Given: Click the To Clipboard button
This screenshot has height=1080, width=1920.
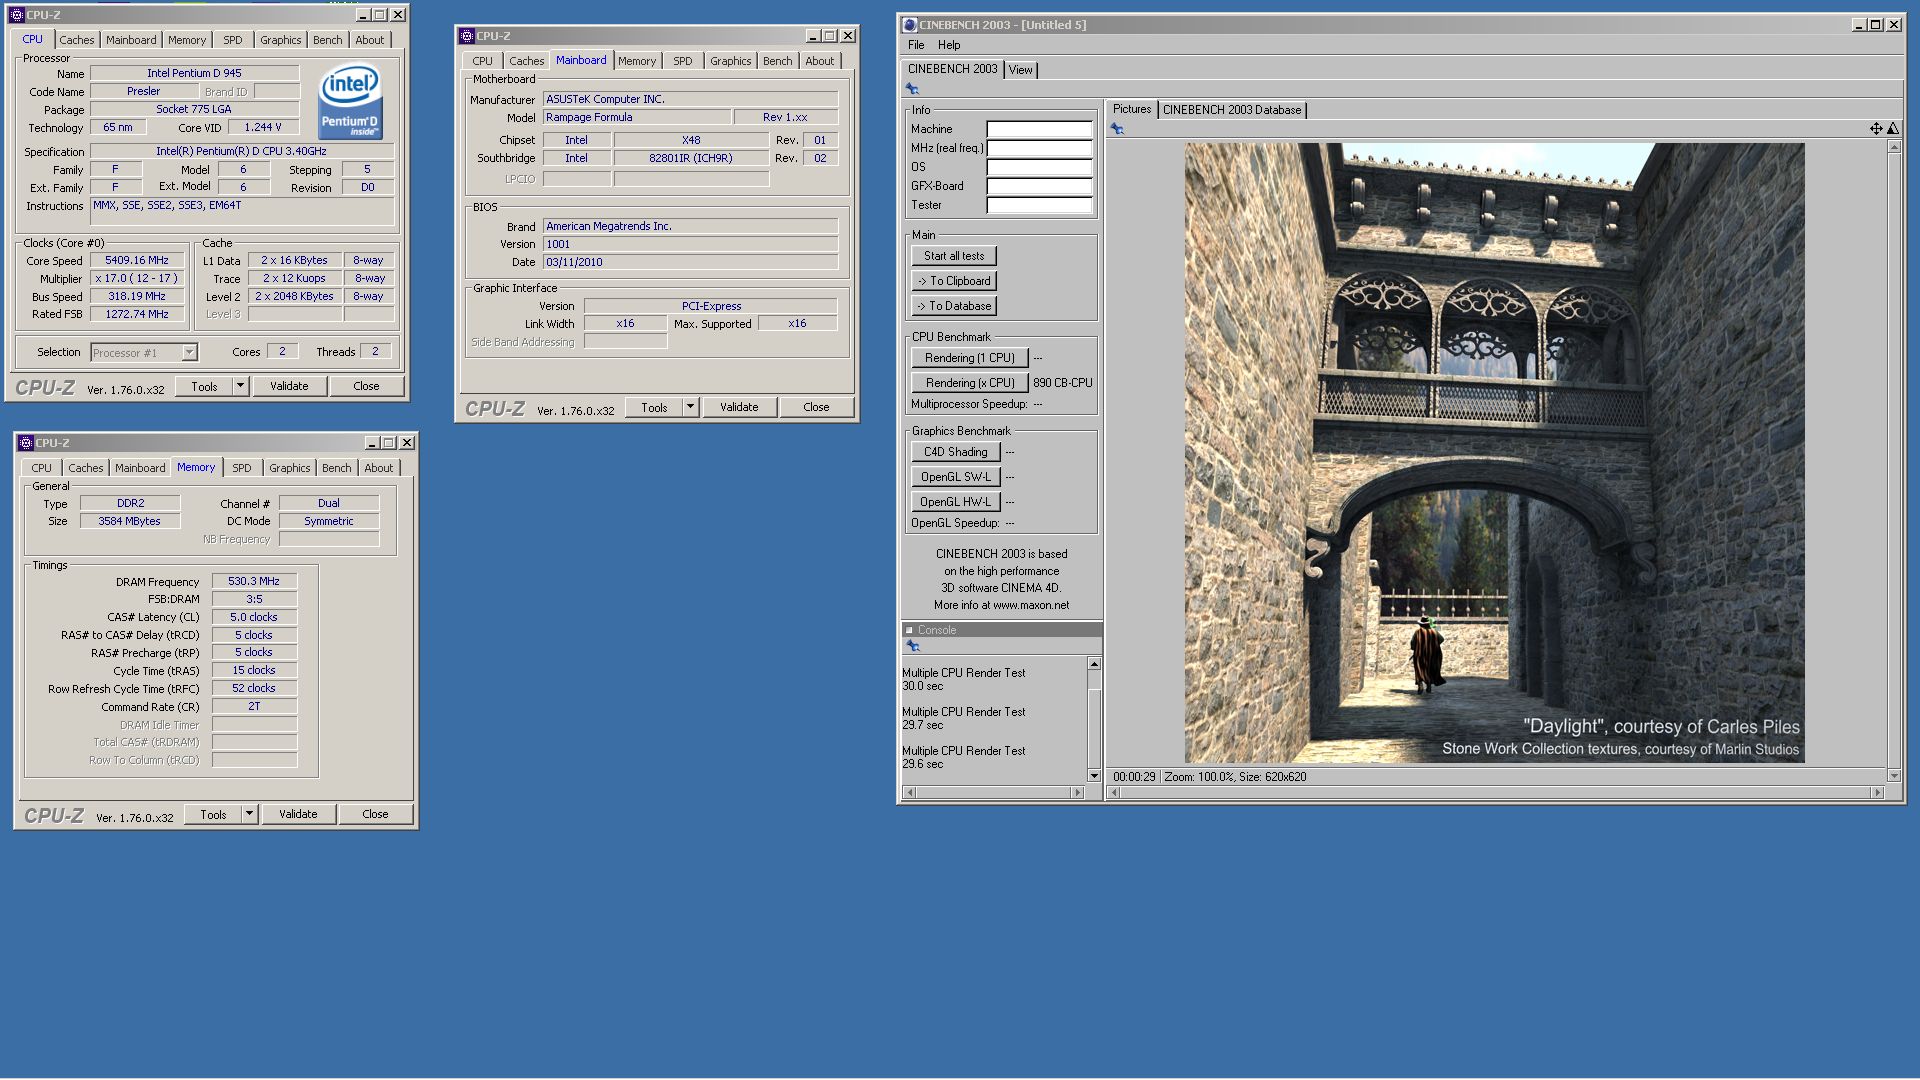Looking at the screenshot, I should pyautogui.click(x=954, y=281).
